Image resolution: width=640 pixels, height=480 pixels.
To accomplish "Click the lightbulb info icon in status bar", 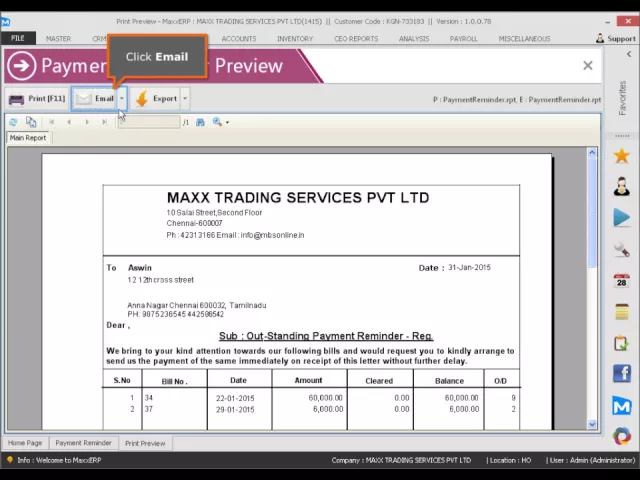I will click(x=10, y=460).
